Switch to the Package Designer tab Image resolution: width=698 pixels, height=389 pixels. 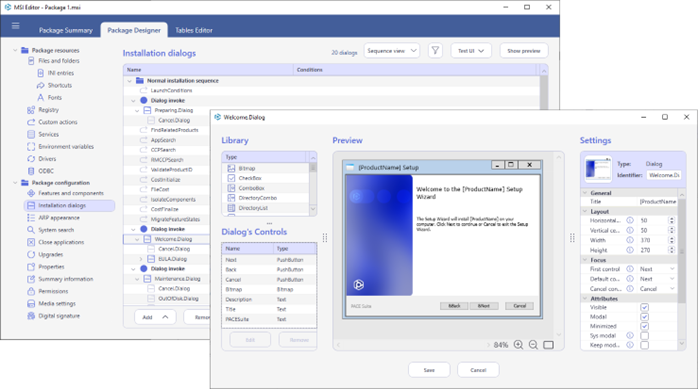[x=134, y=30]
